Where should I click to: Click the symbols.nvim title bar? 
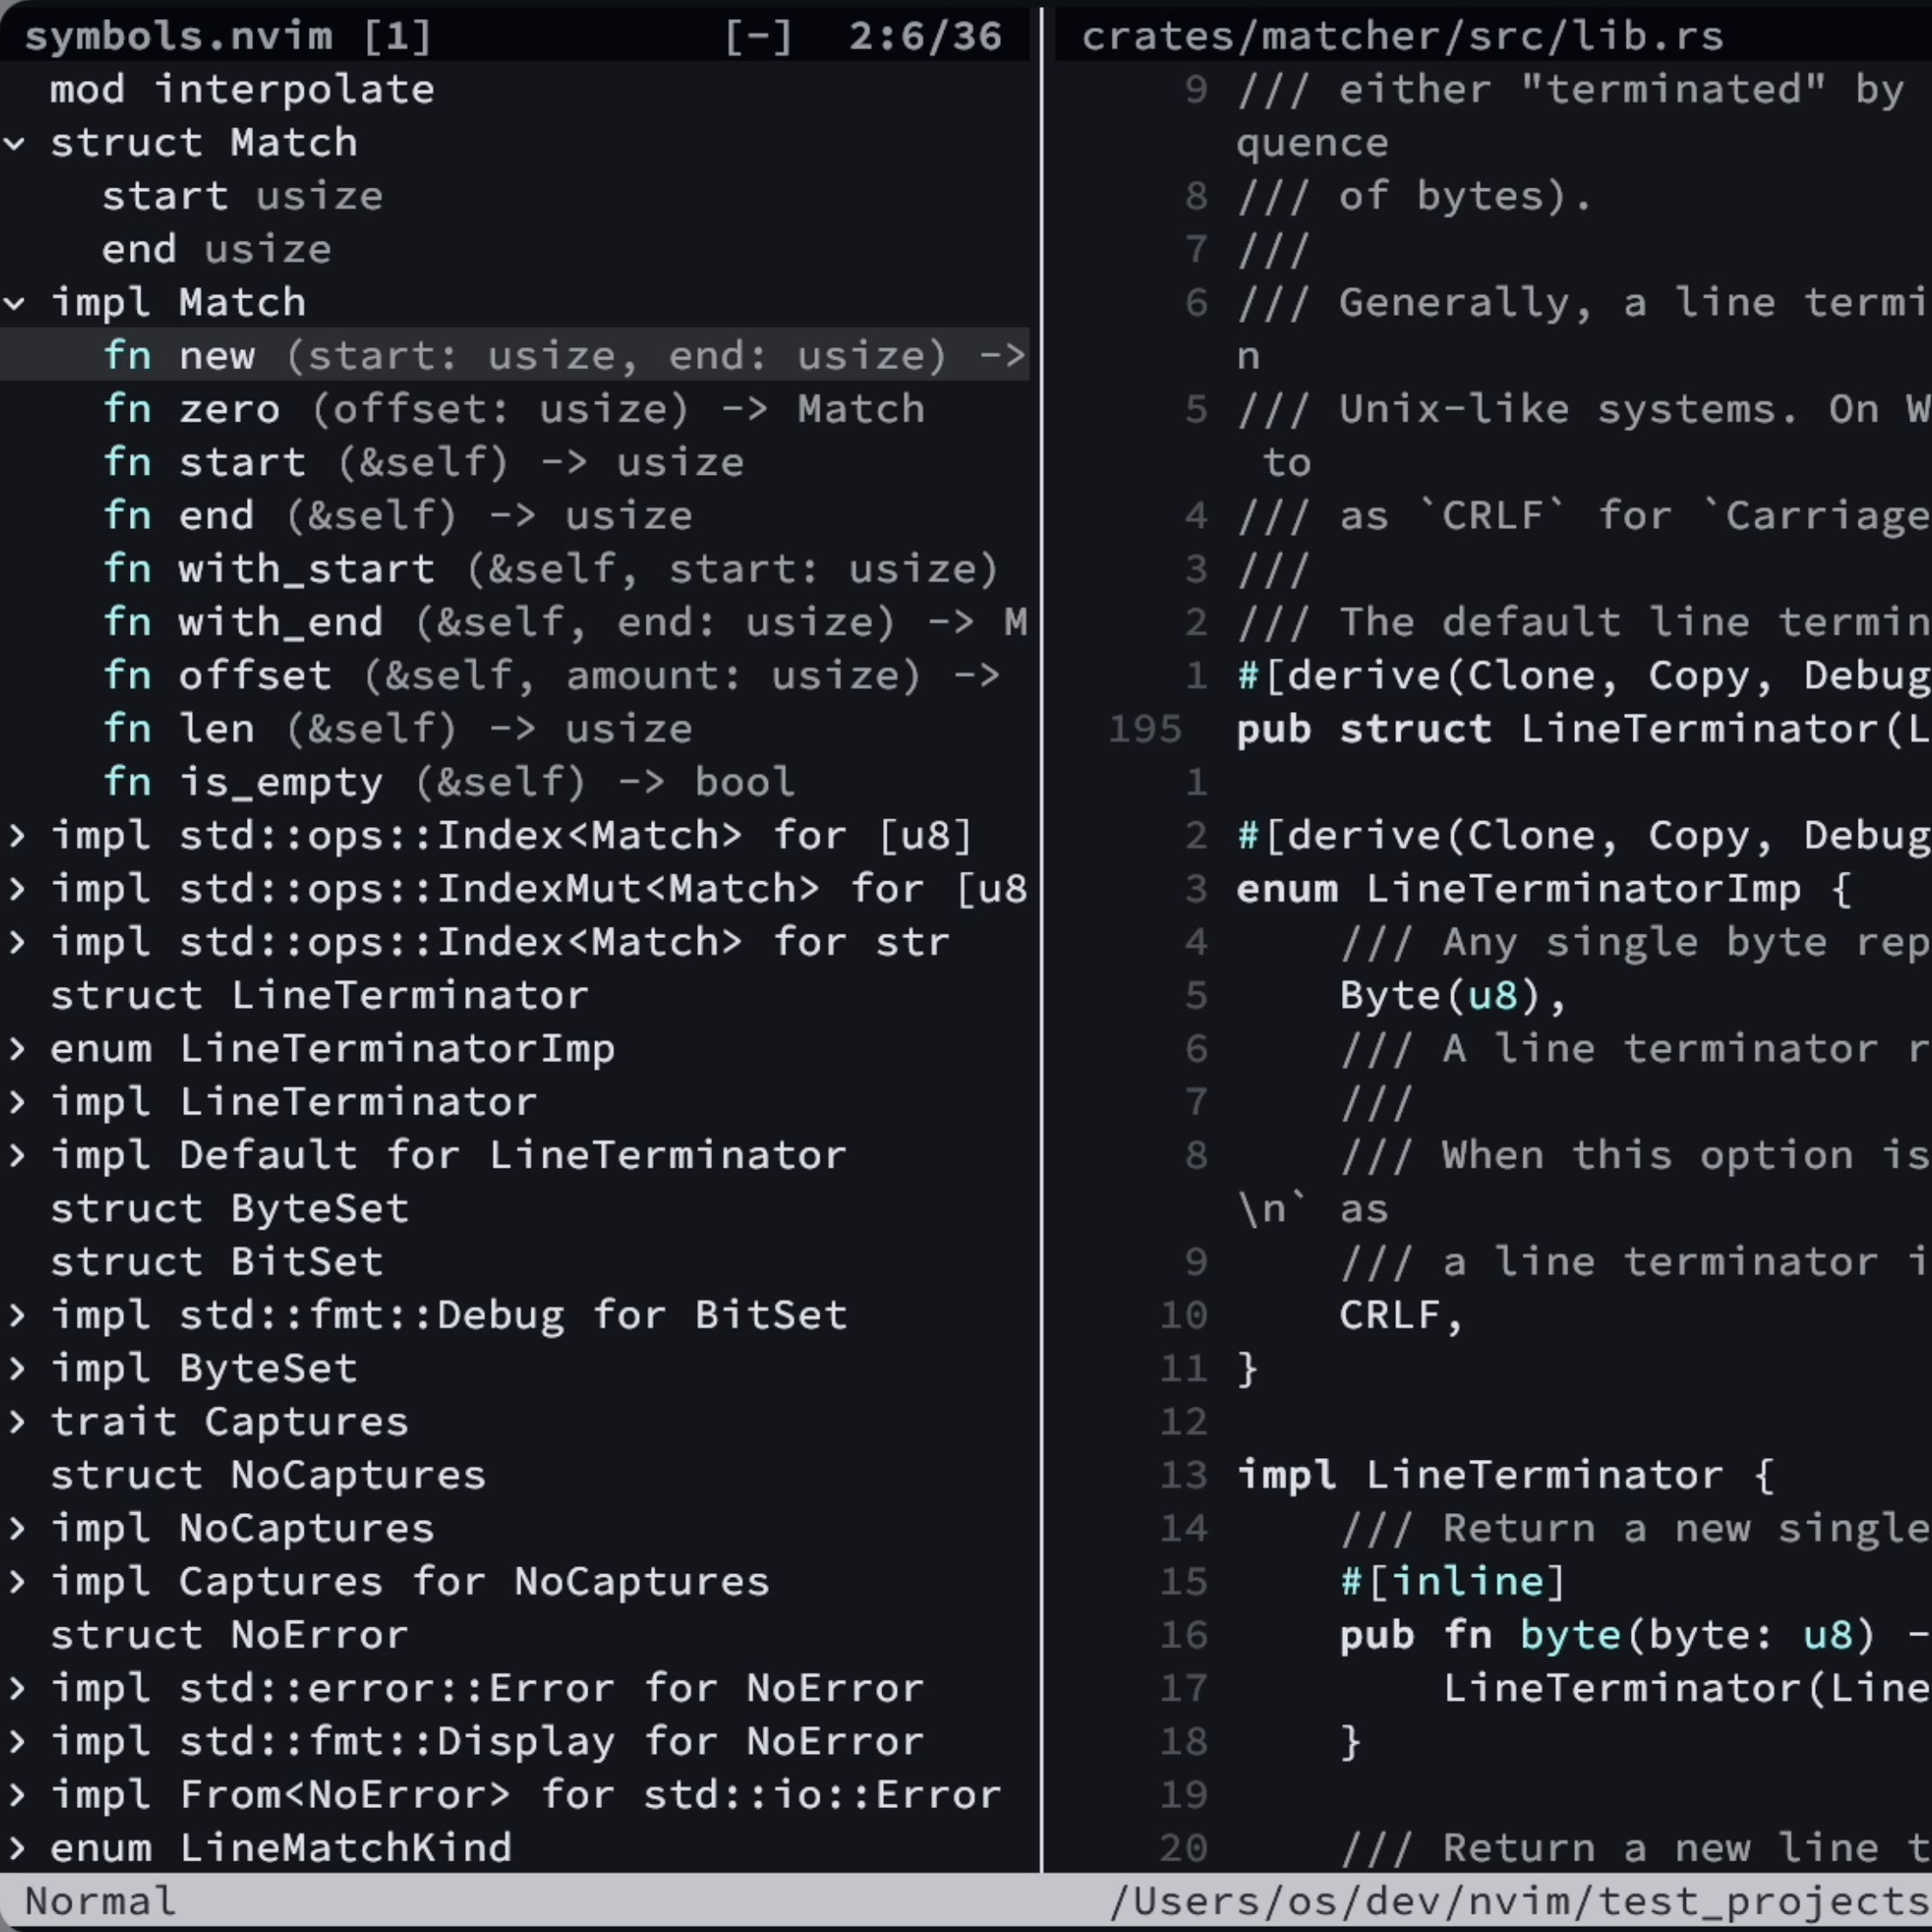180,36
